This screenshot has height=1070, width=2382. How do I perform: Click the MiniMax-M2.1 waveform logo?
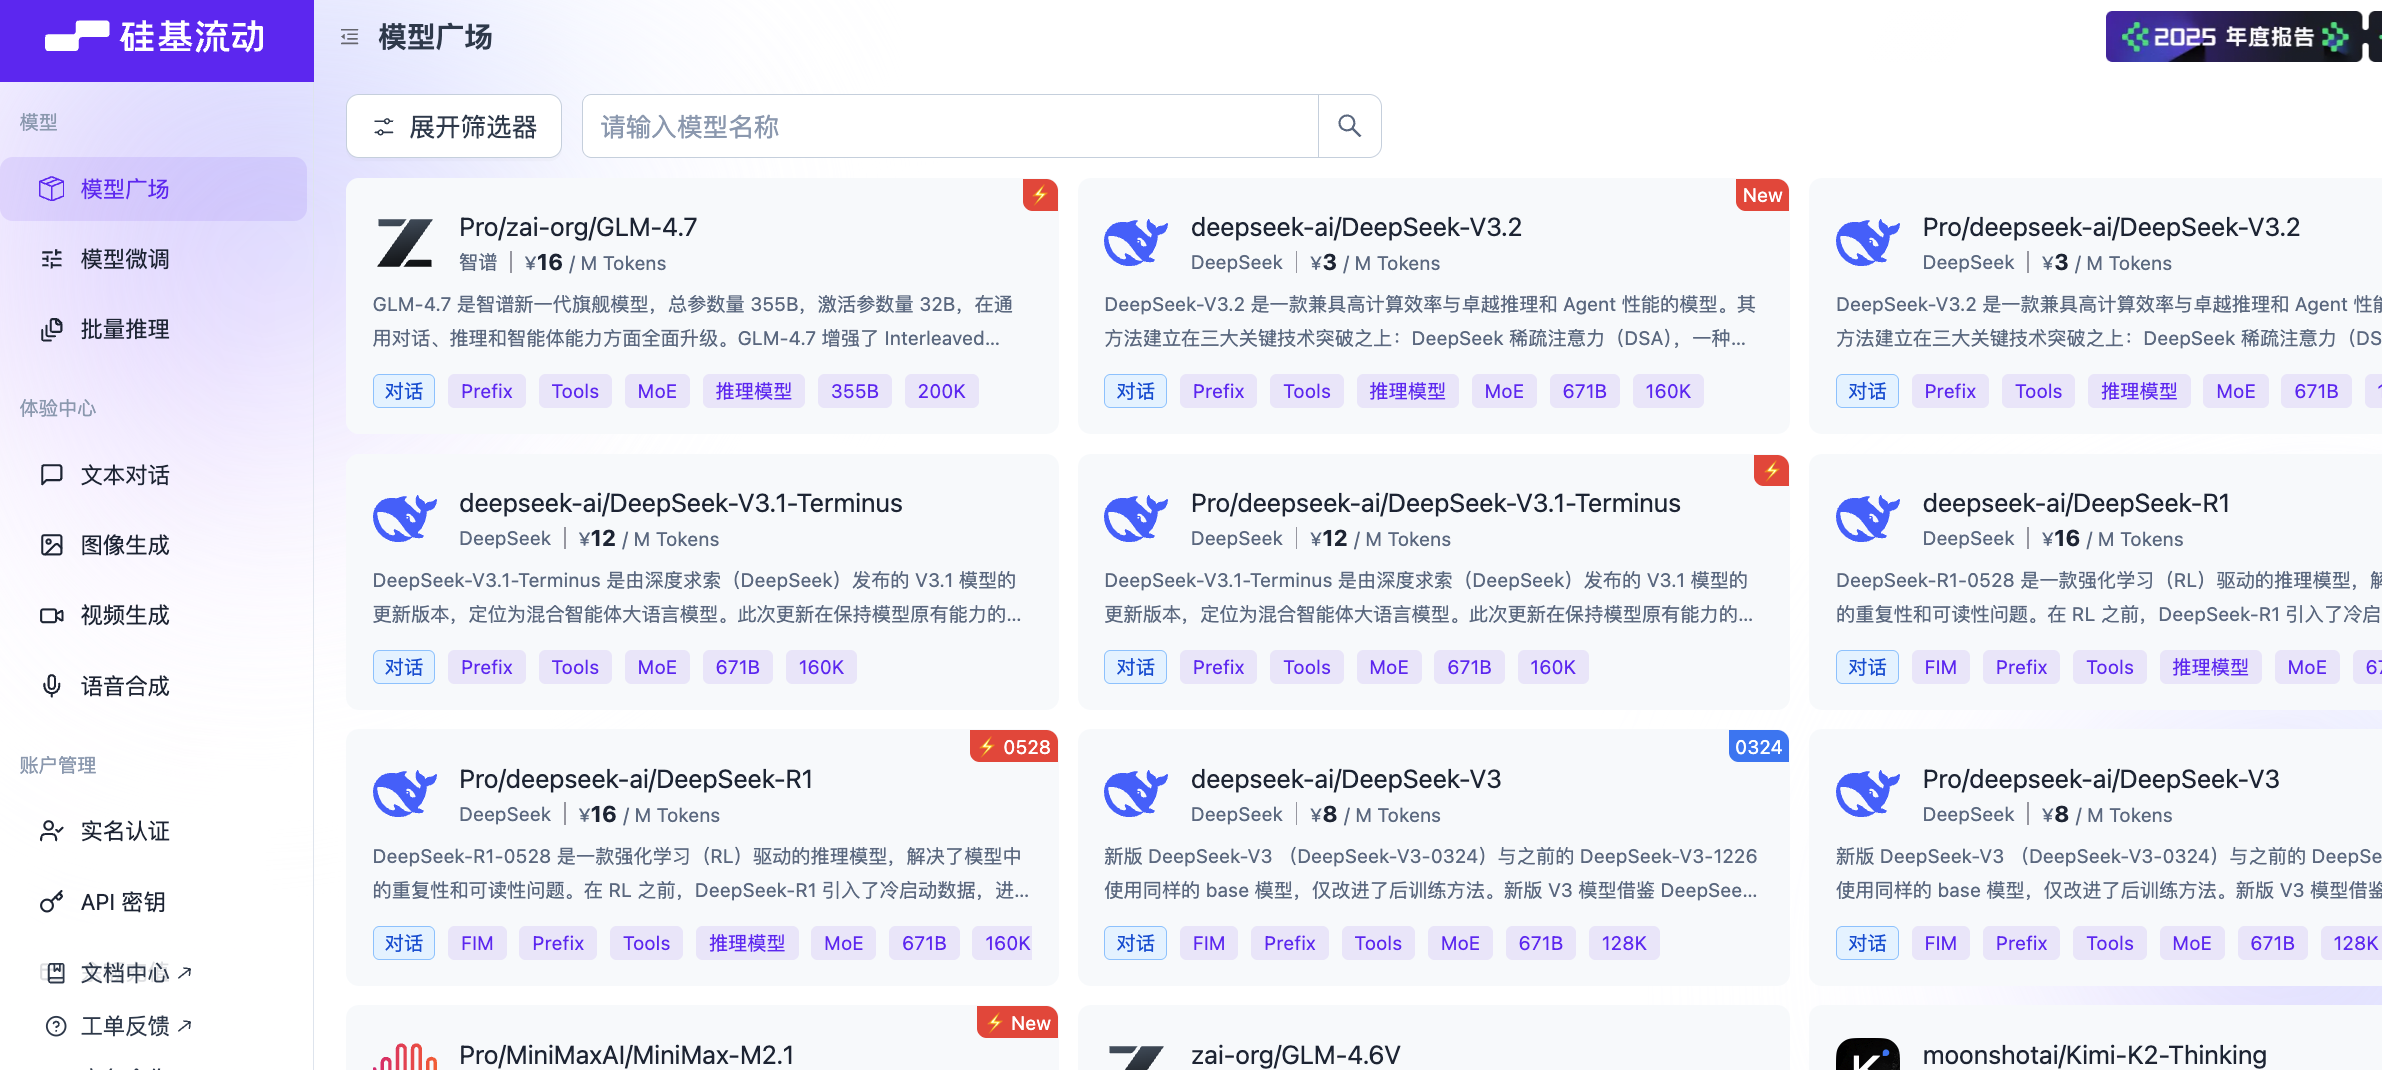pyautogui.click(x=405, y=1055)
